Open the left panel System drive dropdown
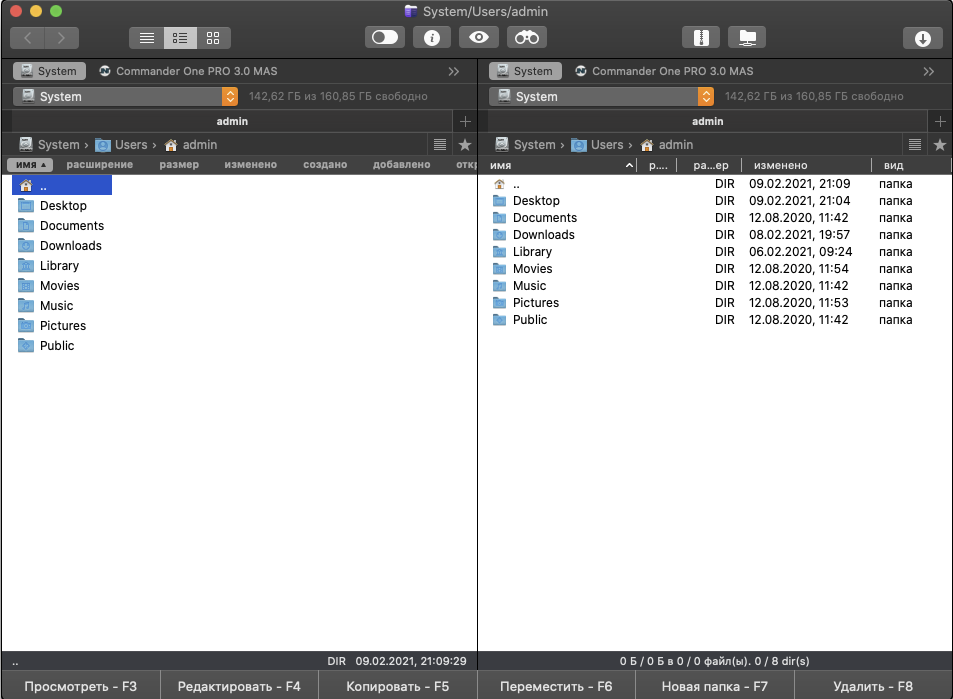 click(x=230, y=97)
